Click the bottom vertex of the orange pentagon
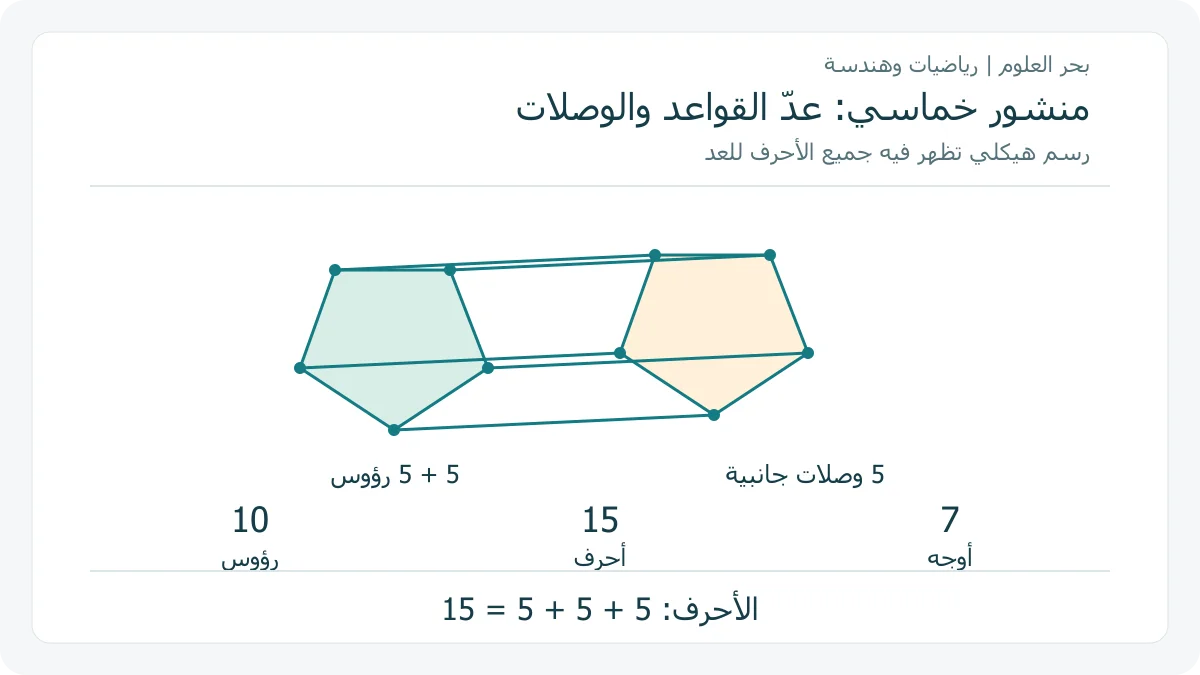This screenshot has width=1200, height=675. point(714,414)
